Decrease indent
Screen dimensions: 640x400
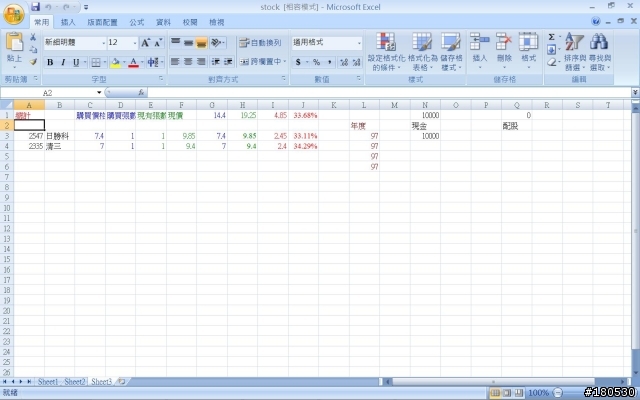tap(216, 62)
